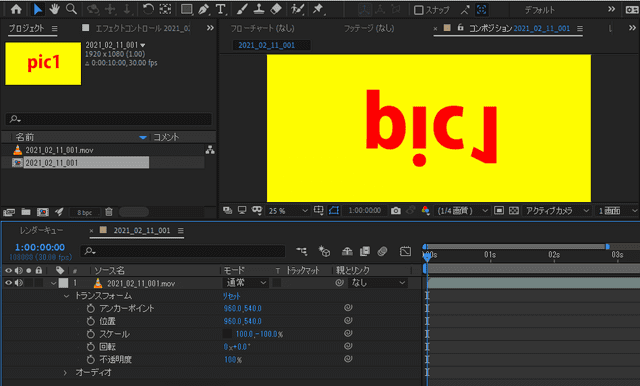Click the 8 bpc color depth button
Screen dimensions: 640x386
click(x=84, y=212)
